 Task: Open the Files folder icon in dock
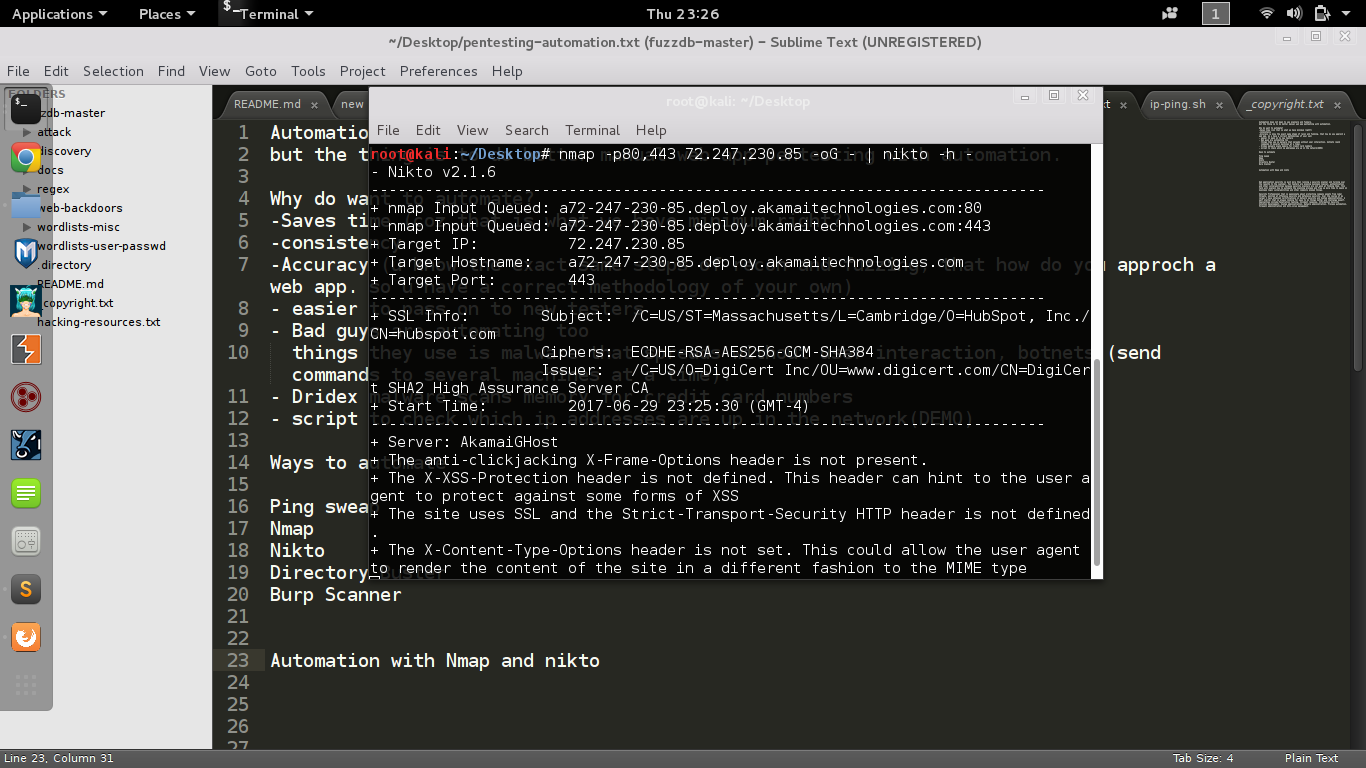pyautogui.click(x=26, y=206)
